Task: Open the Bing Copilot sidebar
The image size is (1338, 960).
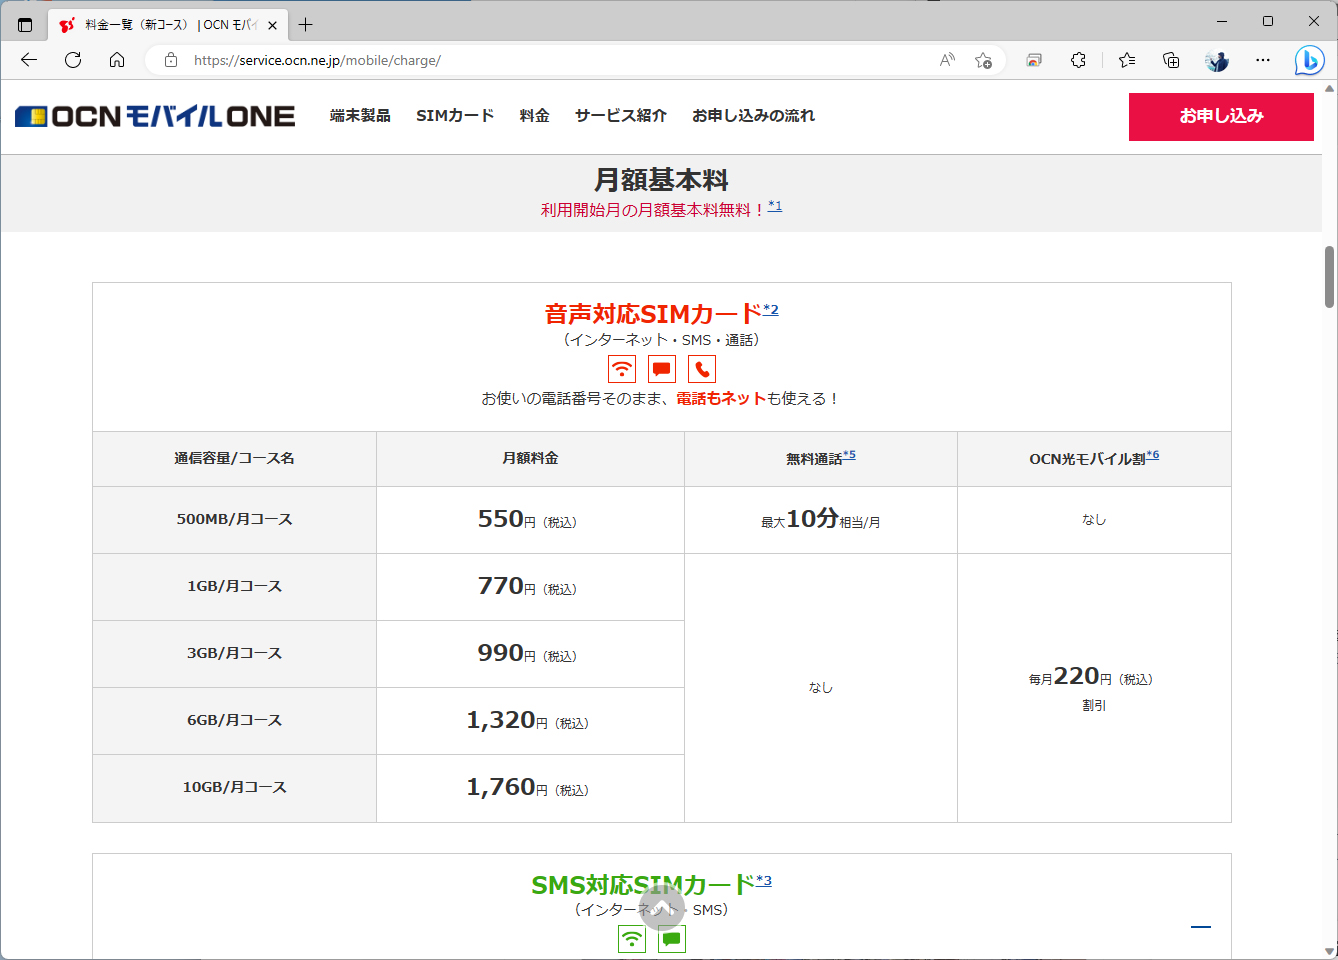Action: (x=1309, y=60)
